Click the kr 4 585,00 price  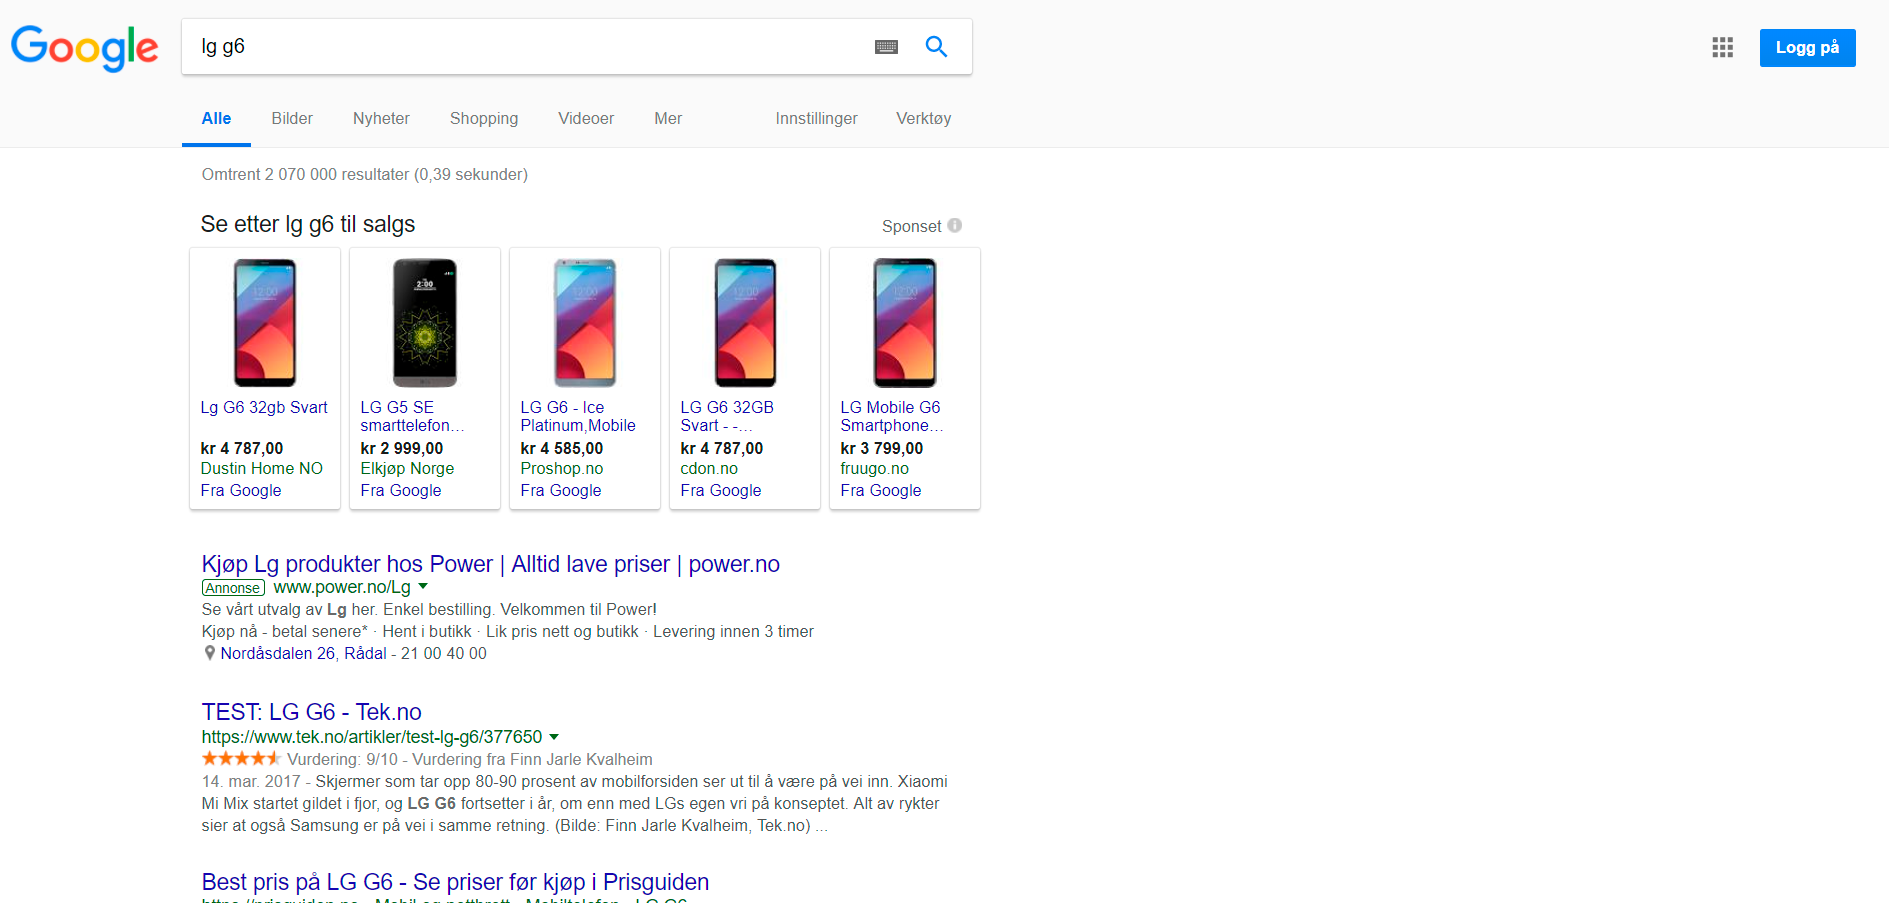coord(562,448)
